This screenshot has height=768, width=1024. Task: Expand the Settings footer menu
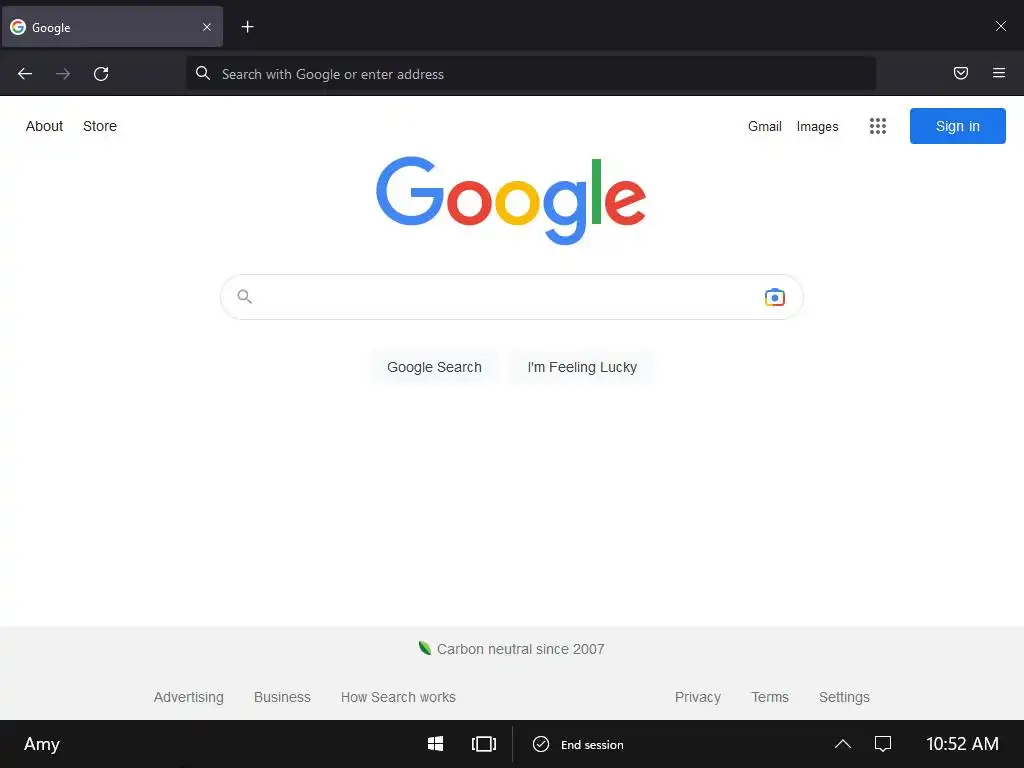(x=844, y=697)
